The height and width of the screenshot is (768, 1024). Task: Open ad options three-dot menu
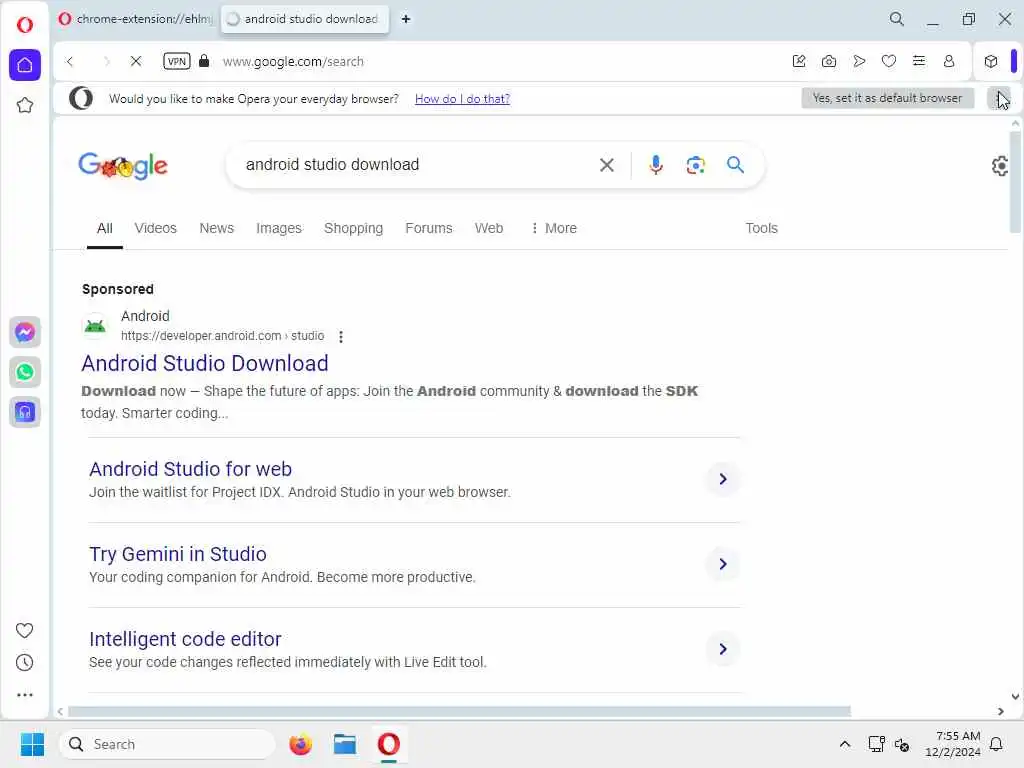(340, 336)
